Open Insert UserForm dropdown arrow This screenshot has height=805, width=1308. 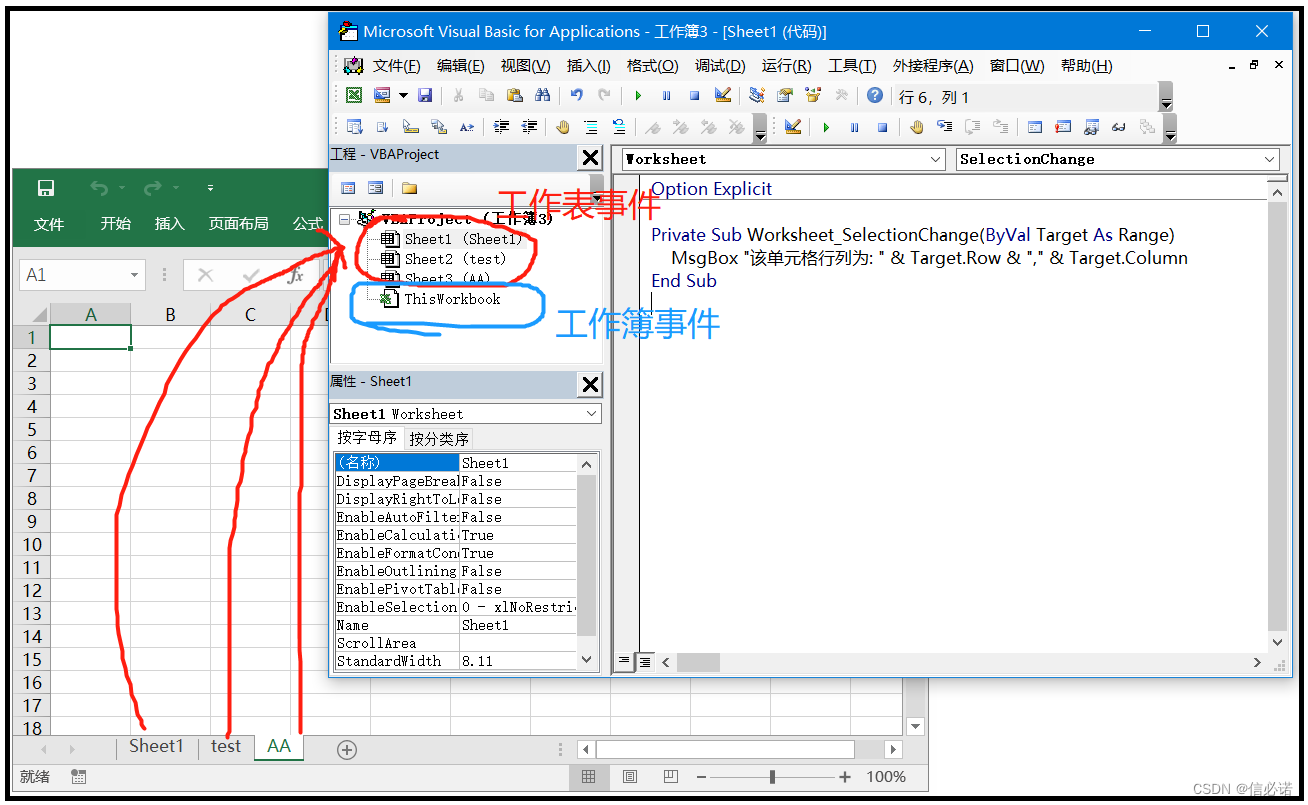point(403,95)
